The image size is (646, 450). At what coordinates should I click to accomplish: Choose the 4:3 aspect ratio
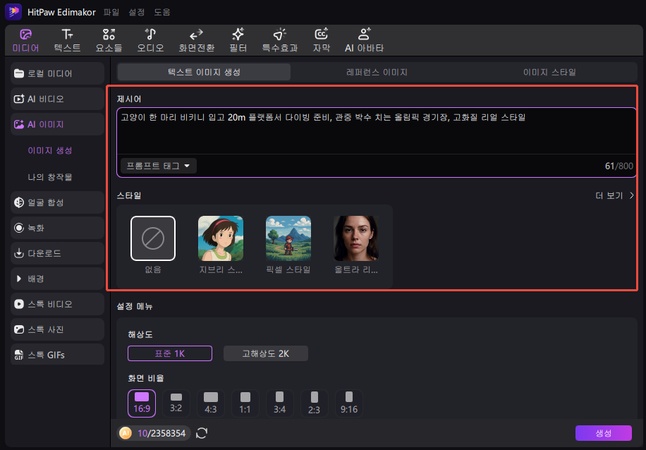pyautogui.click(x=211, y=403)
